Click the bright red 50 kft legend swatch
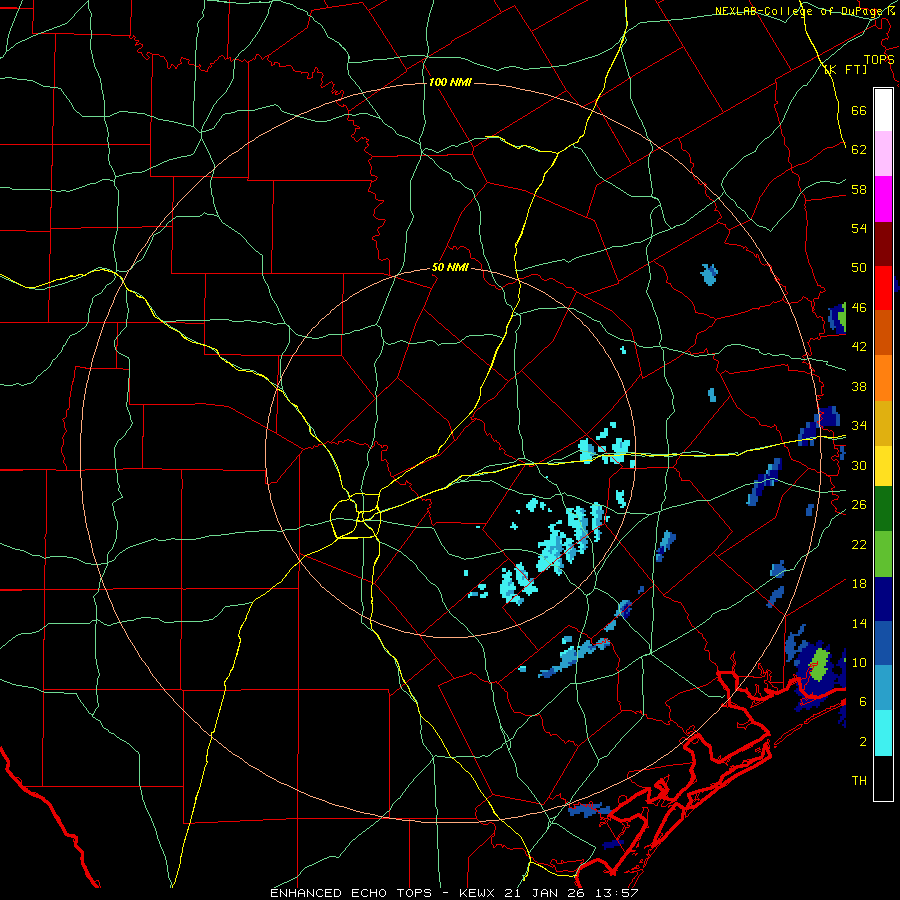The image size is (900, 900). (883, 288)
